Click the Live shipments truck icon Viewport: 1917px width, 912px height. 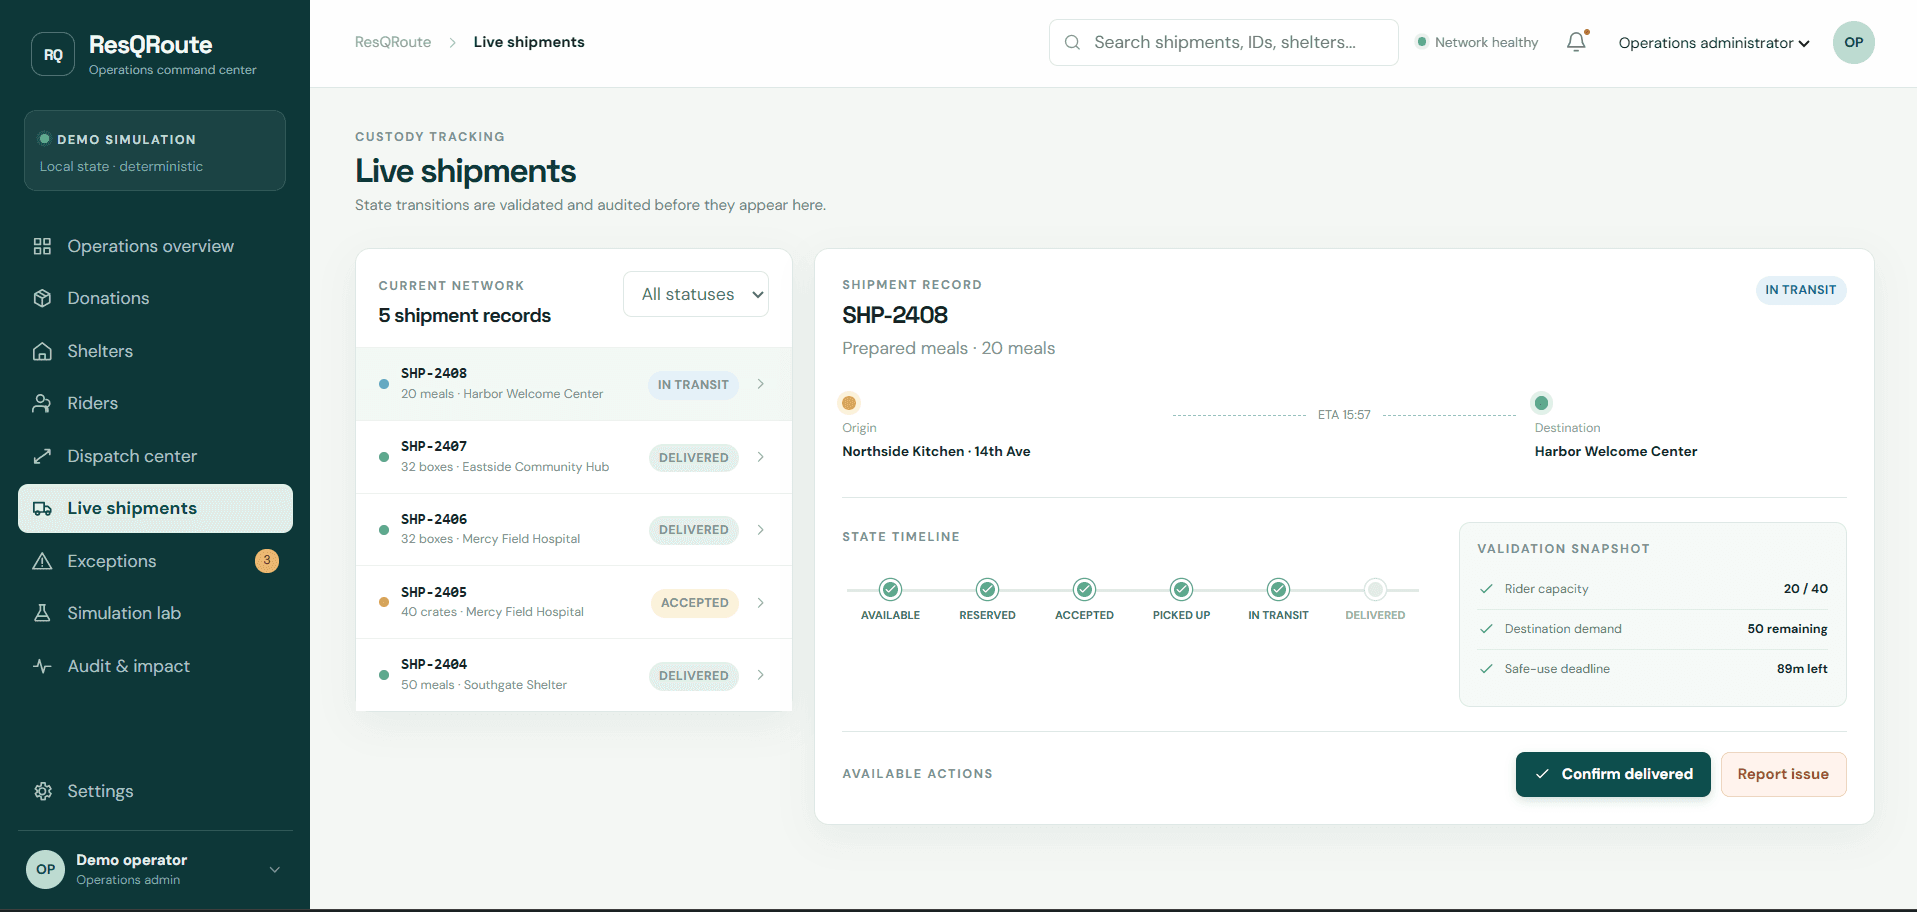click(x=42, y=508)
